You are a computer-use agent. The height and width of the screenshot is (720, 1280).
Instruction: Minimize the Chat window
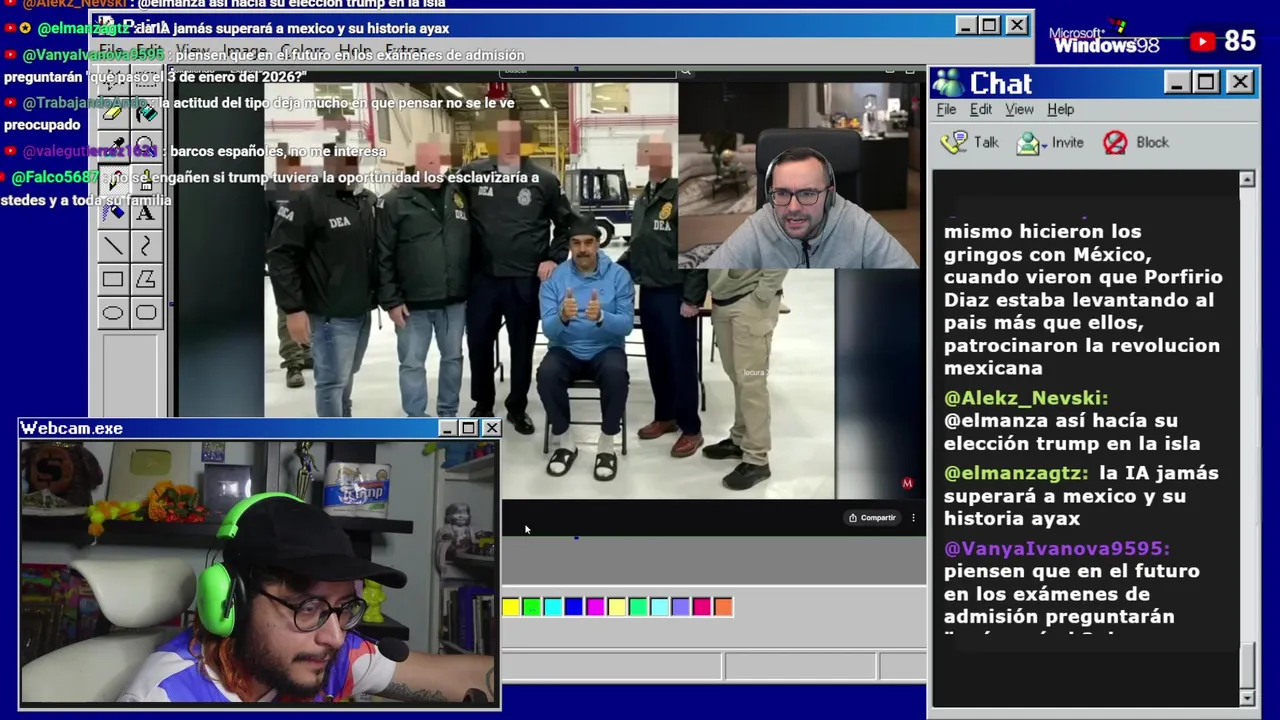tap(1177, 82)
